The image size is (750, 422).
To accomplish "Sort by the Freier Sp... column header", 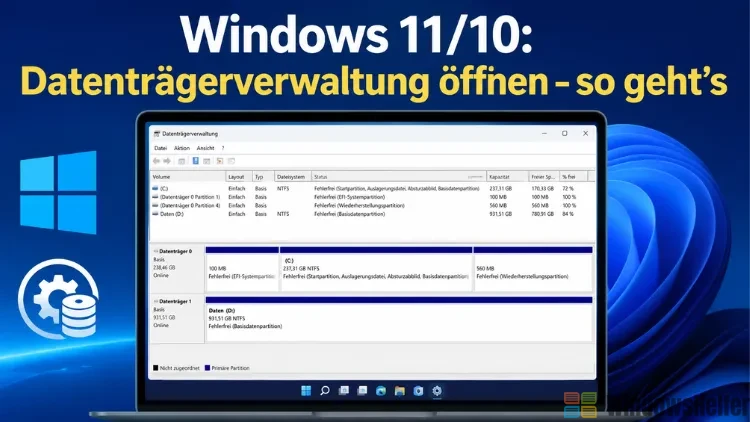I will pyautogui.click(x=544, y=177).
